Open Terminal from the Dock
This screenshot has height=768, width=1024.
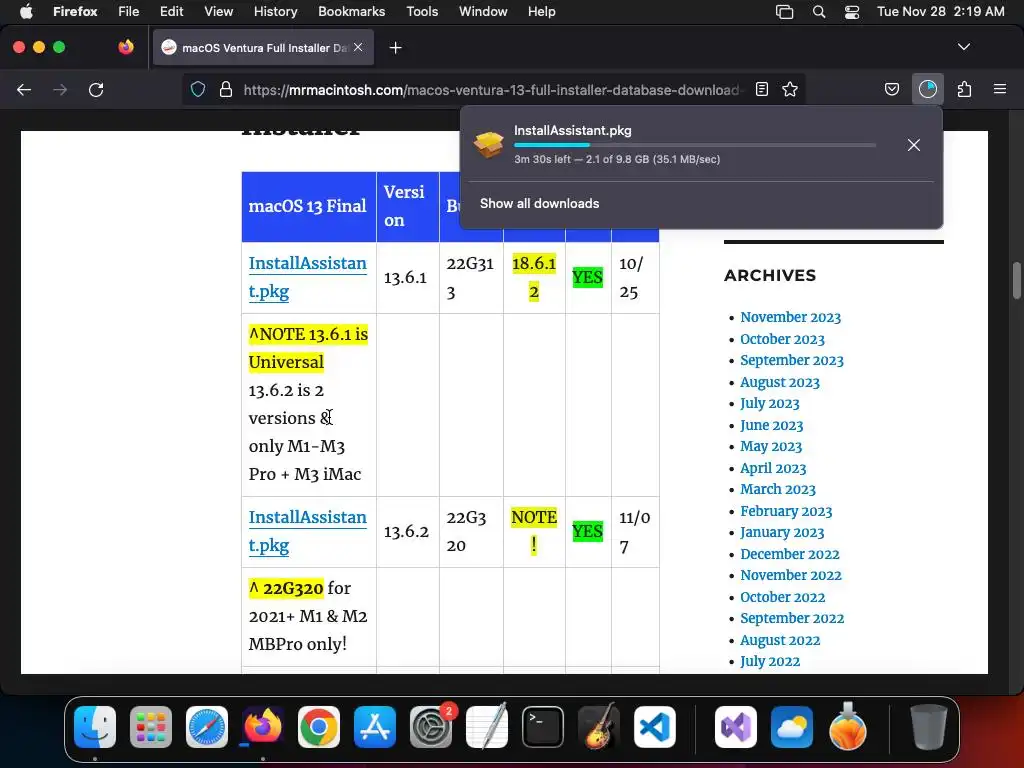(543, 726)
